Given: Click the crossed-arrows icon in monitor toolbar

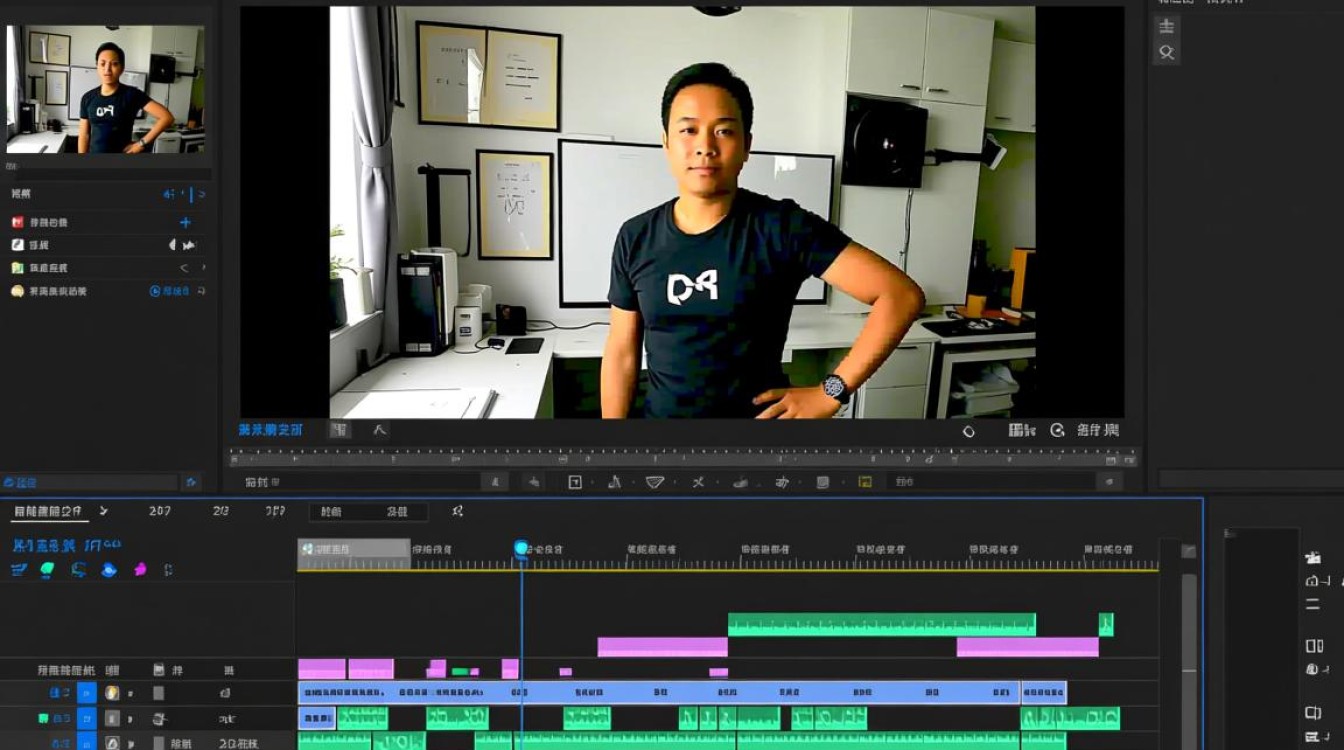Looking at the screenshot, I should 698,482.
